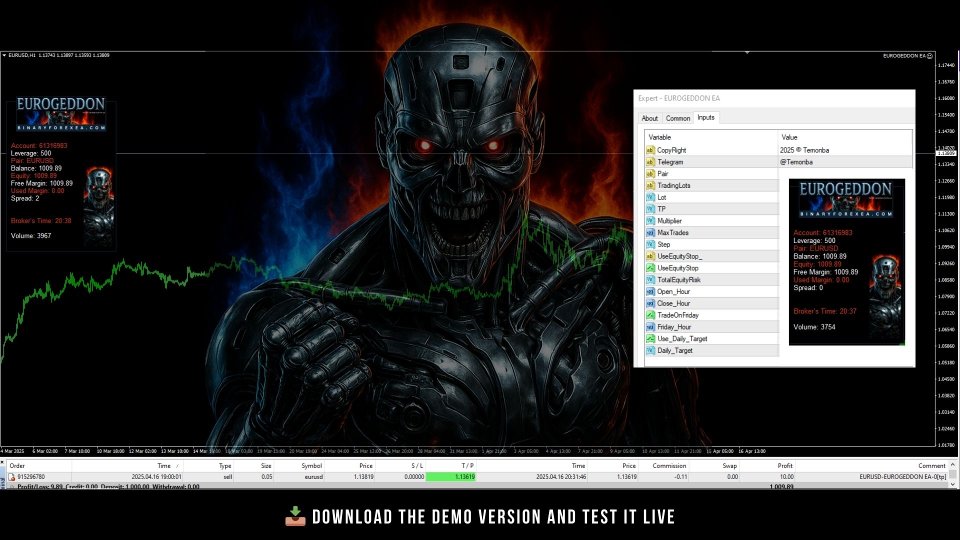Screen dimensions: 960x540
Task: Click the sell order icon for 915296780
Action: tap(12, 476)
